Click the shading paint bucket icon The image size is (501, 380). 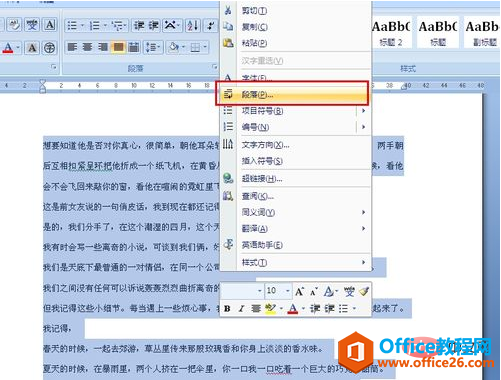[174, 47]
